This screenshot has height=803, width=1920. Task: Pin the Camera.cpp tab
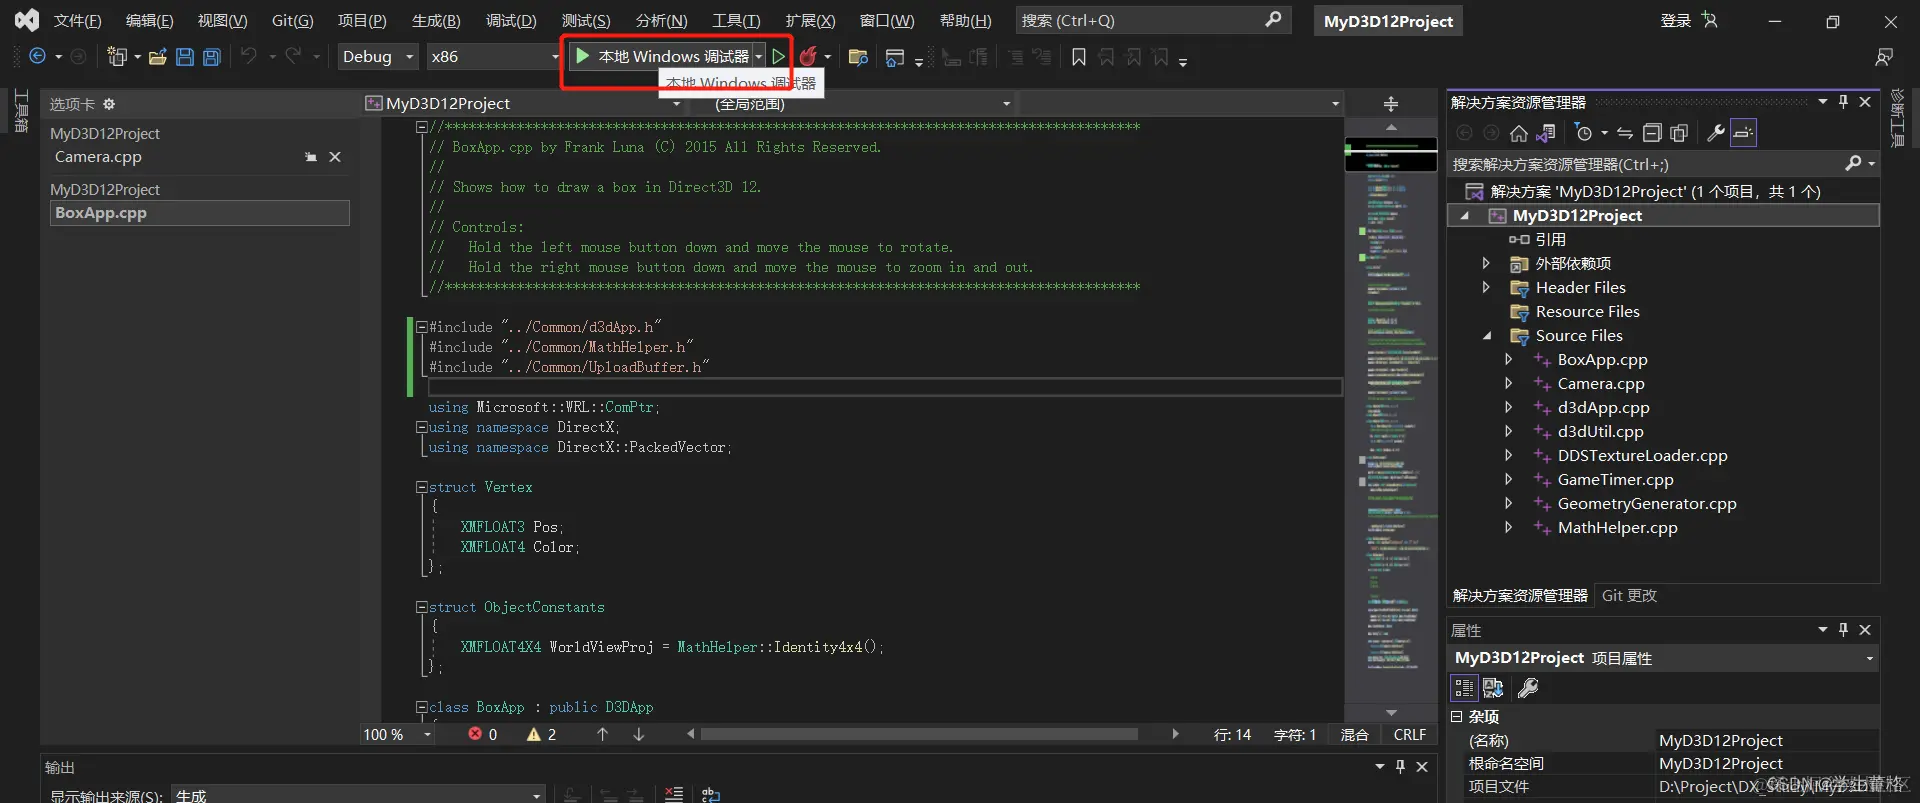(x=311, y=157)
